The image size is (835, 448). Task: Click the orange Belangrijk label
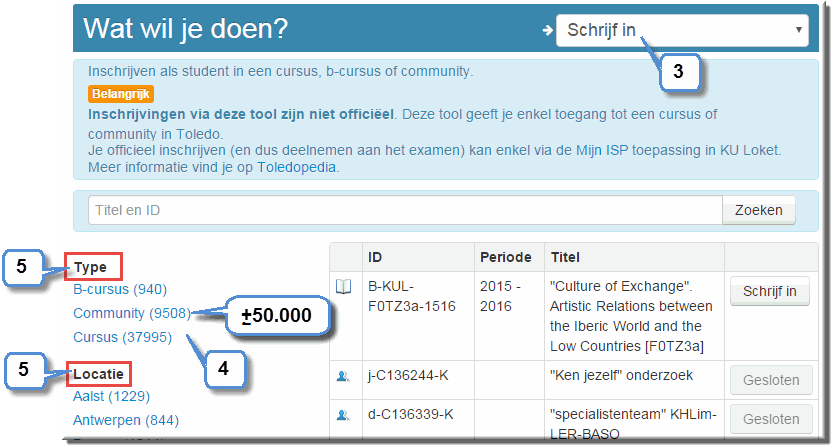click(121, 94)
